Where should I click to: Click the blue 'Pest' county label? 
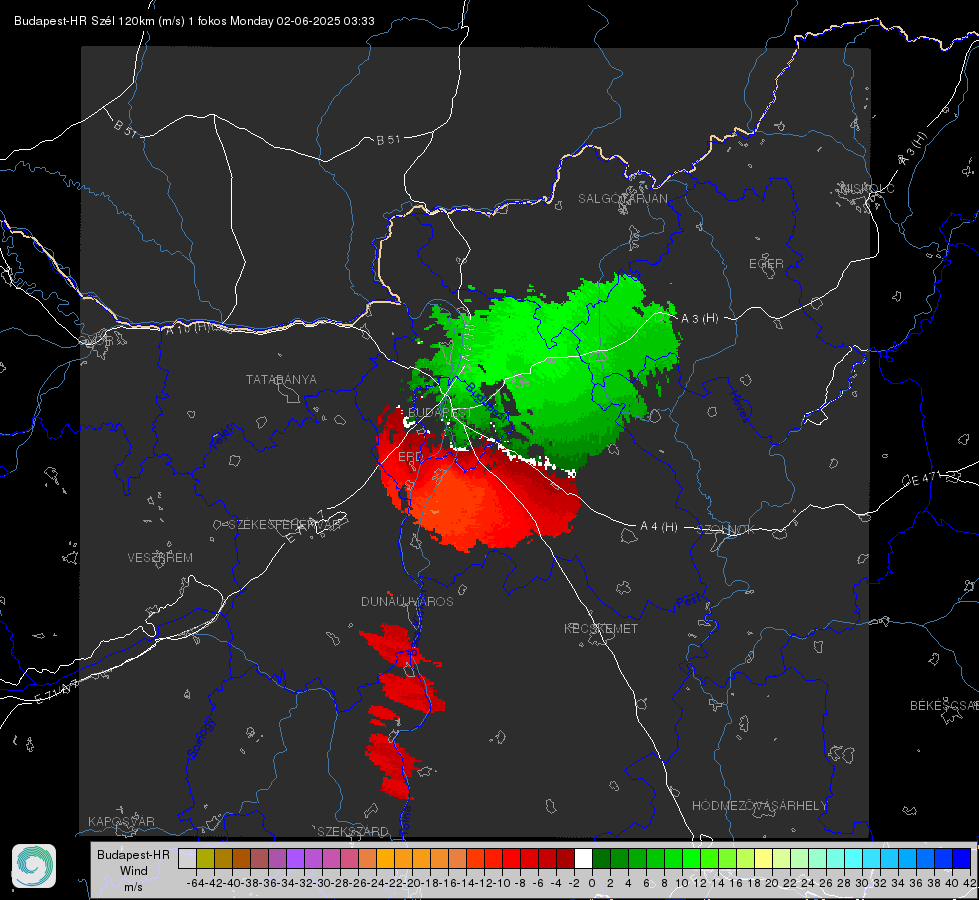pyautogui.click(x=689, y=602)
